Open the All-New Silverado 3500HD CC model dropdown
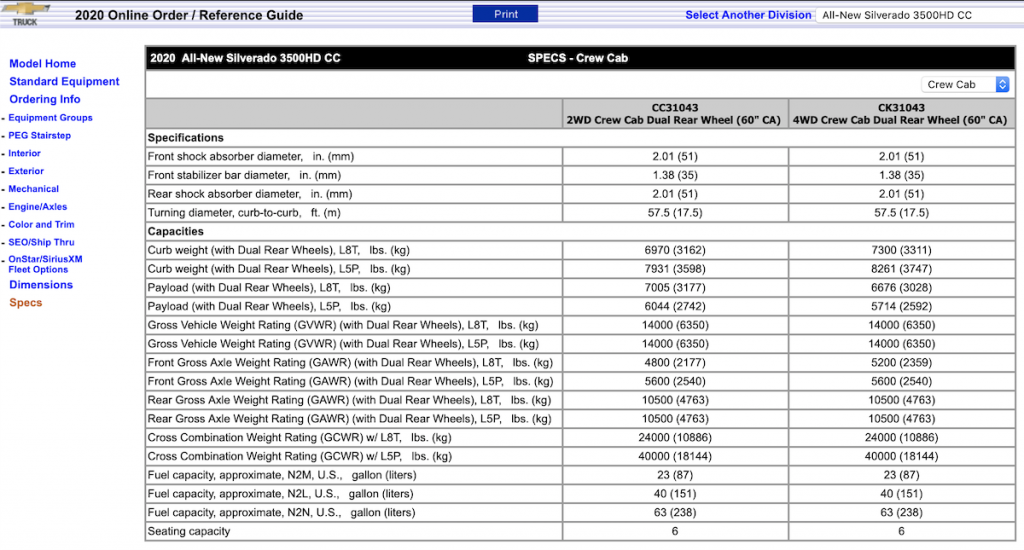 pos(920,15)
